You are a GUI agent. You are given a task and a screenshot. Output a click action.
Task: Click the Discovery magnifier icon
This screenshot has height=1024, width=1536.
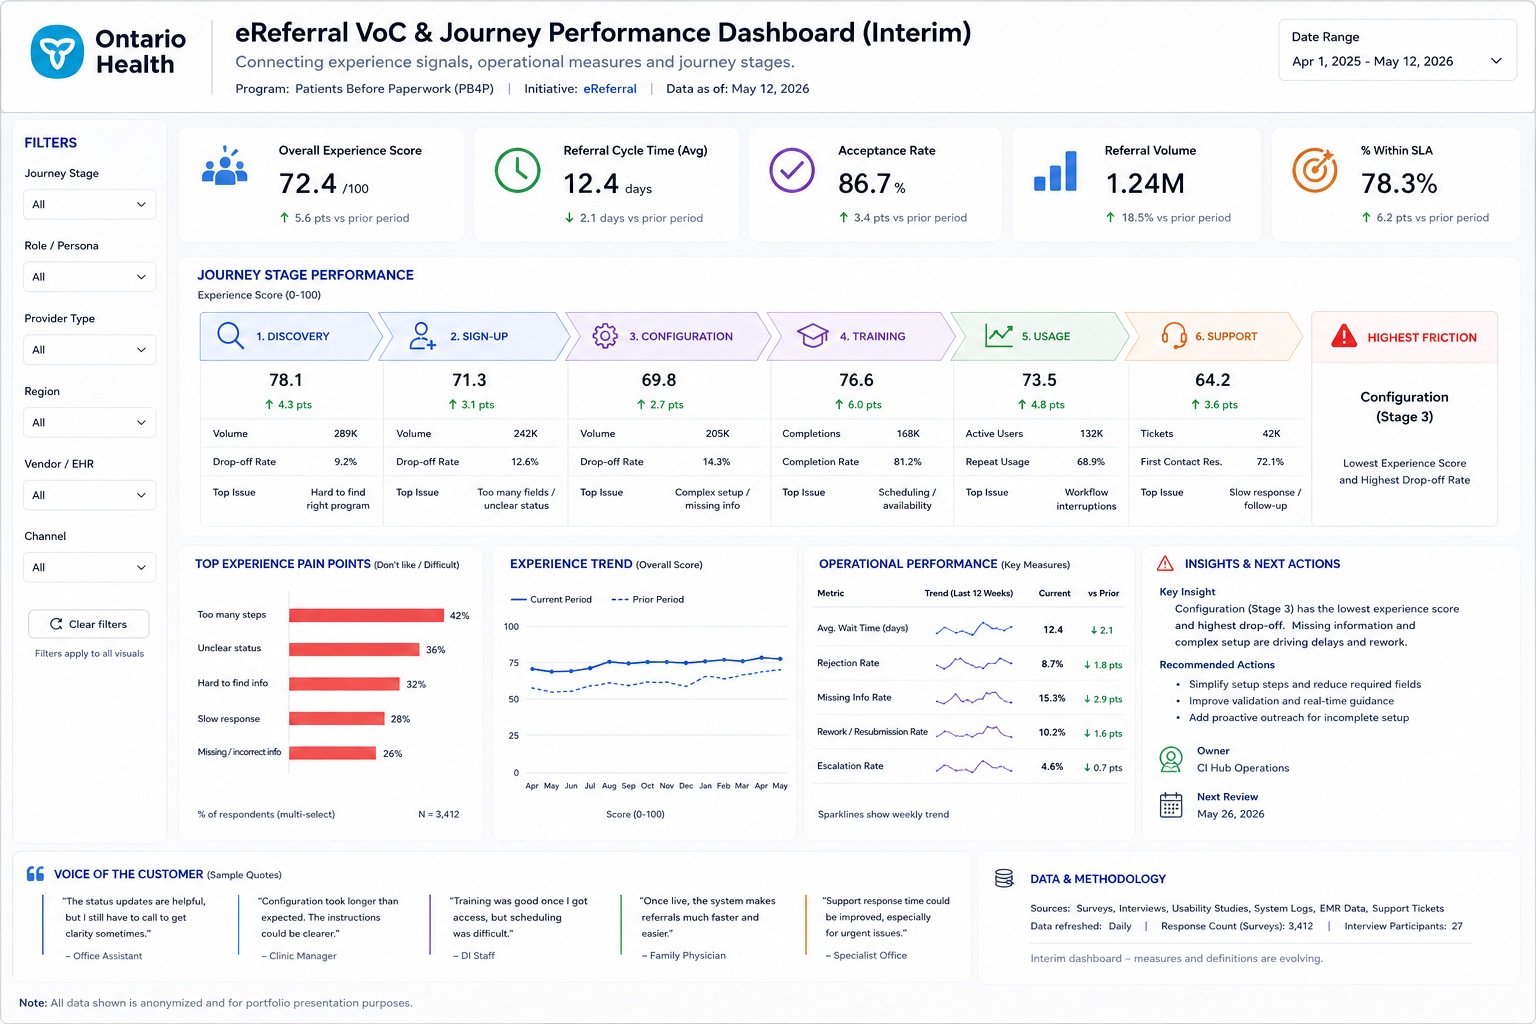[230, 336]
